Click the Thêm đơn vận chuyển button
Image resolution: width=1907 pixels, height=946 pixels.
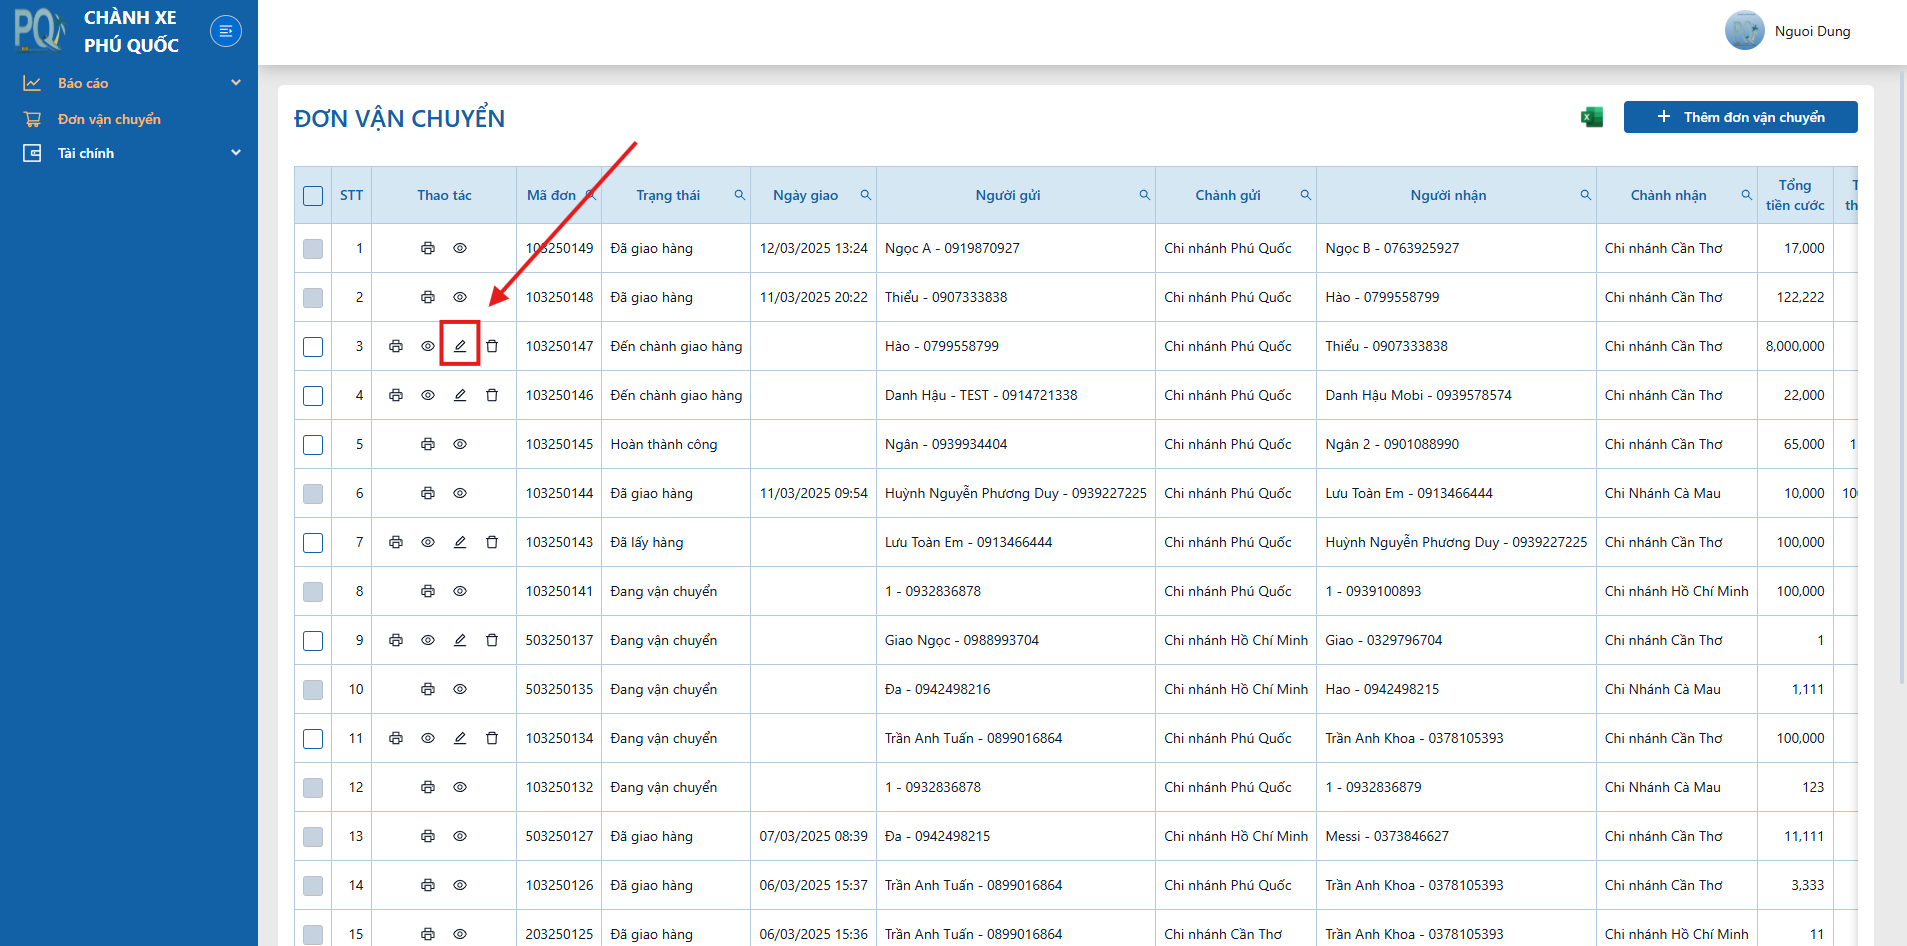pyautogui.click(x=1740, y=117)
